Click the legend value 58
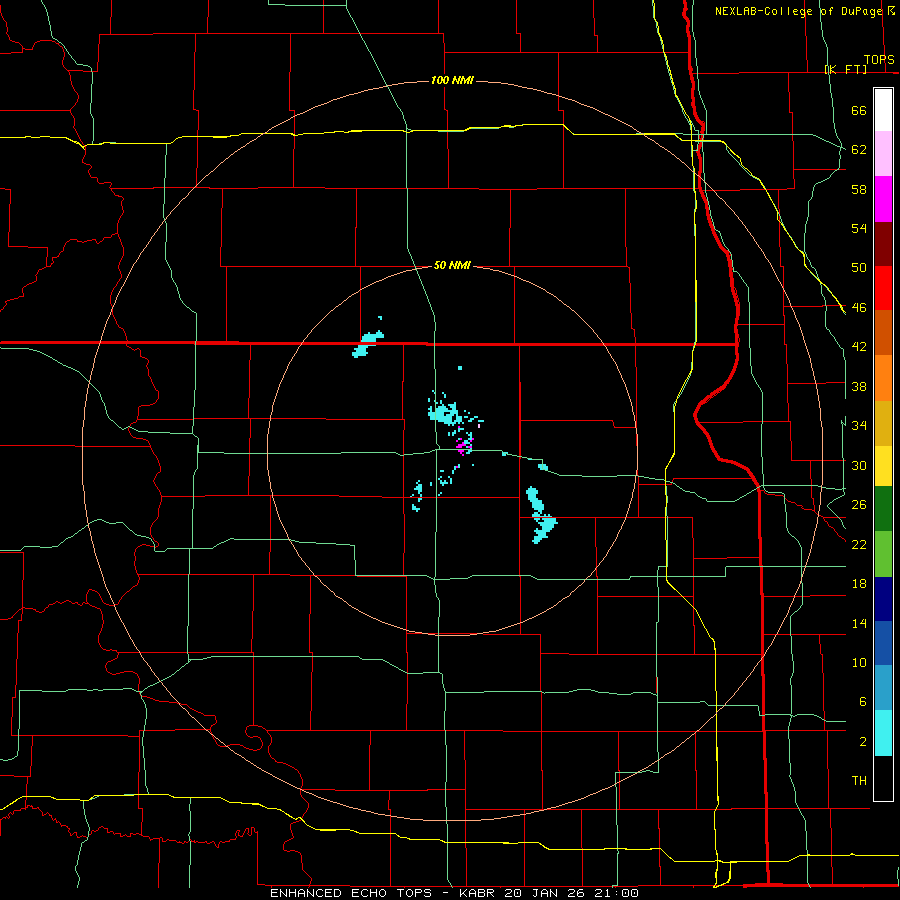Viewport: 900px width, 900px height. pos(859,189)
